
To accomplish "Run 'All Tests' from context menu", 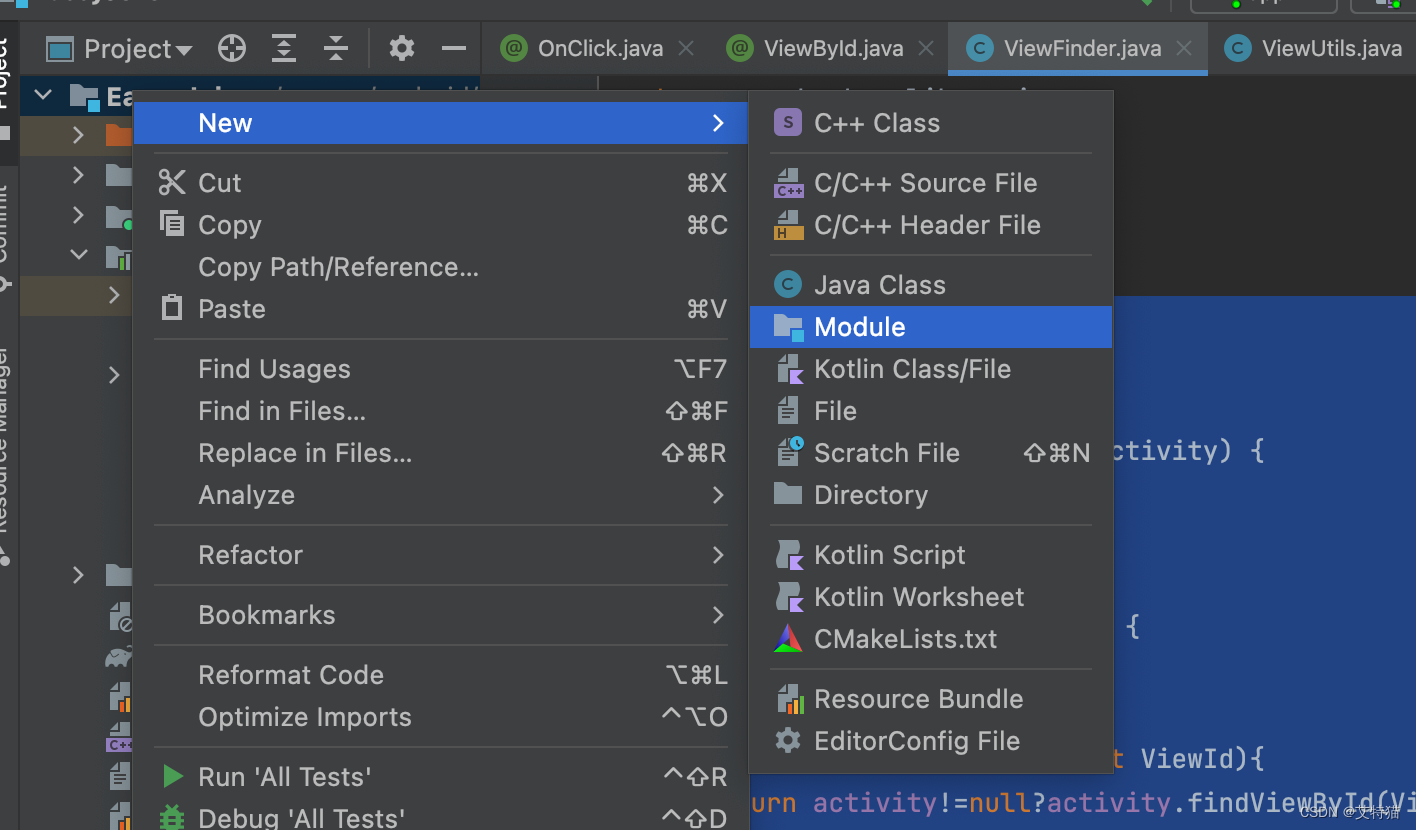I will tap(284, 777).
